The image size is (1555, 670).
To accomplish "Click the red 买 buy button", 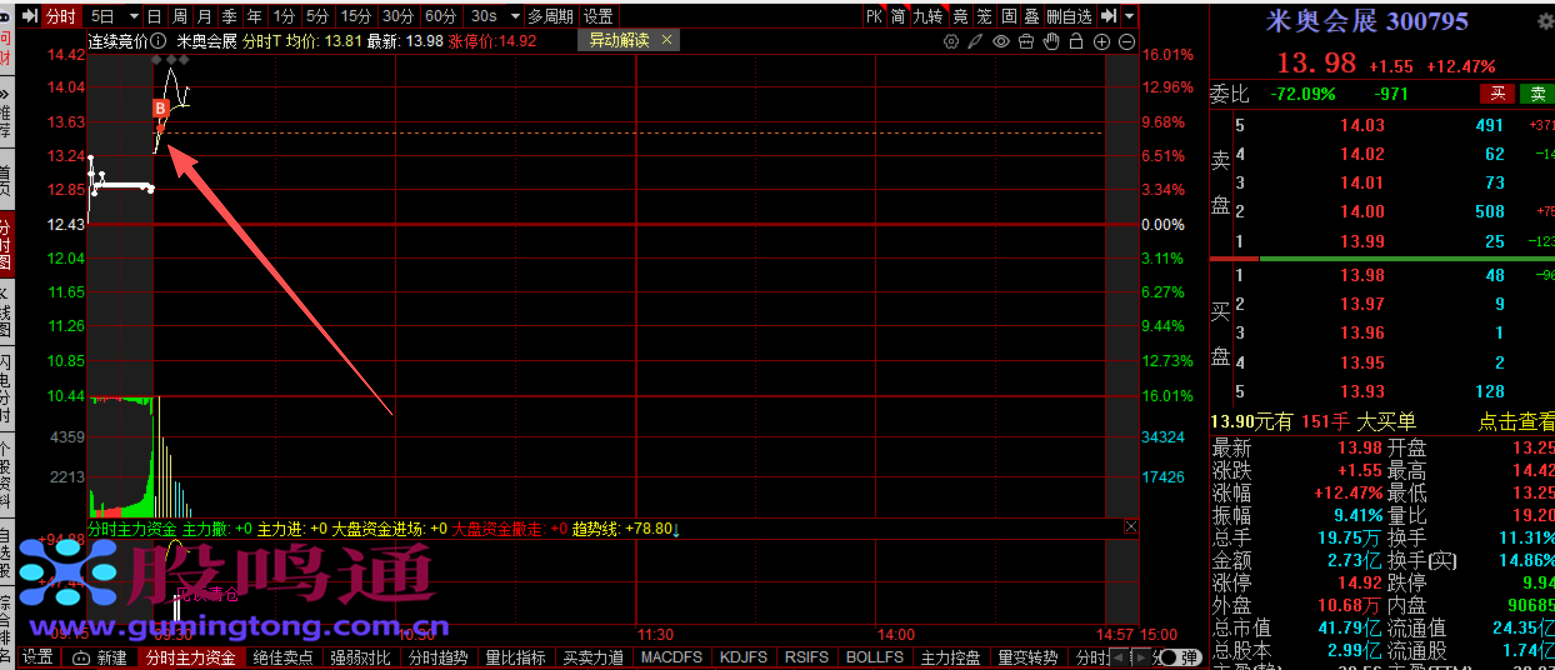I will pyautogui.click(x=1497, y=94).
